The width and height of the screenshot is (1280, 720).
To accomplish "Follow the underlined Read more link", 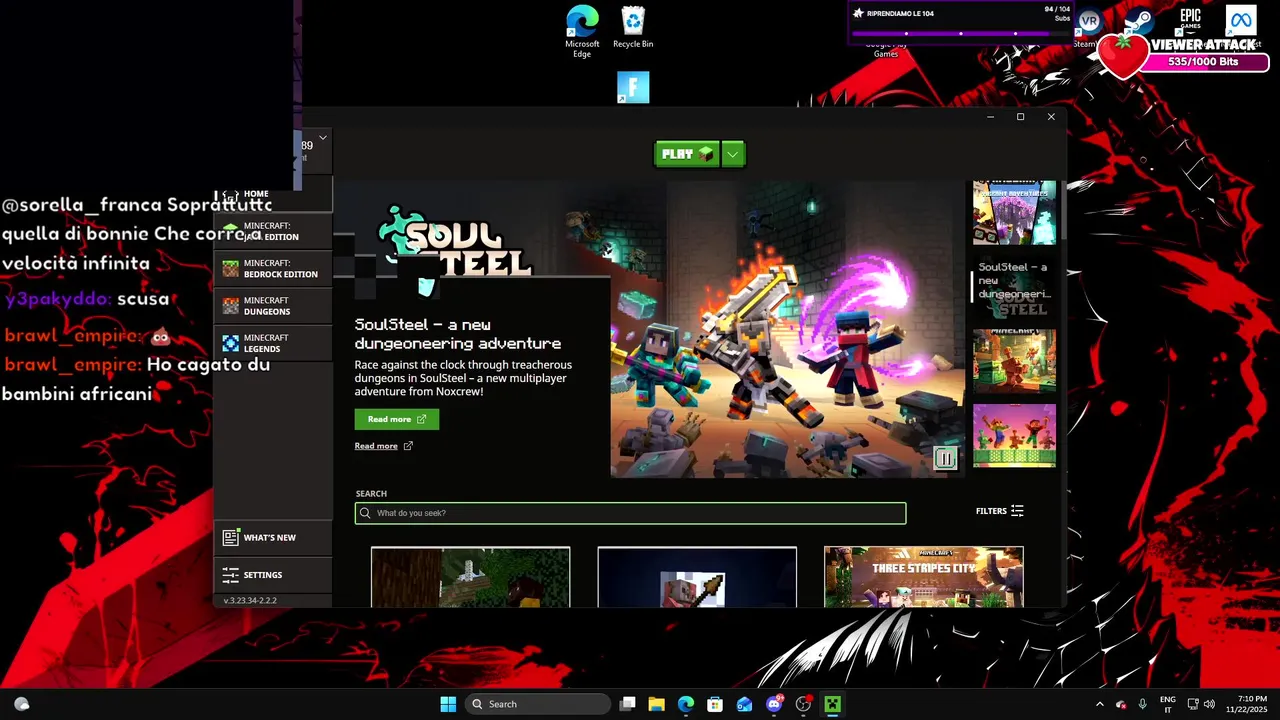I will tap(384, 446).
